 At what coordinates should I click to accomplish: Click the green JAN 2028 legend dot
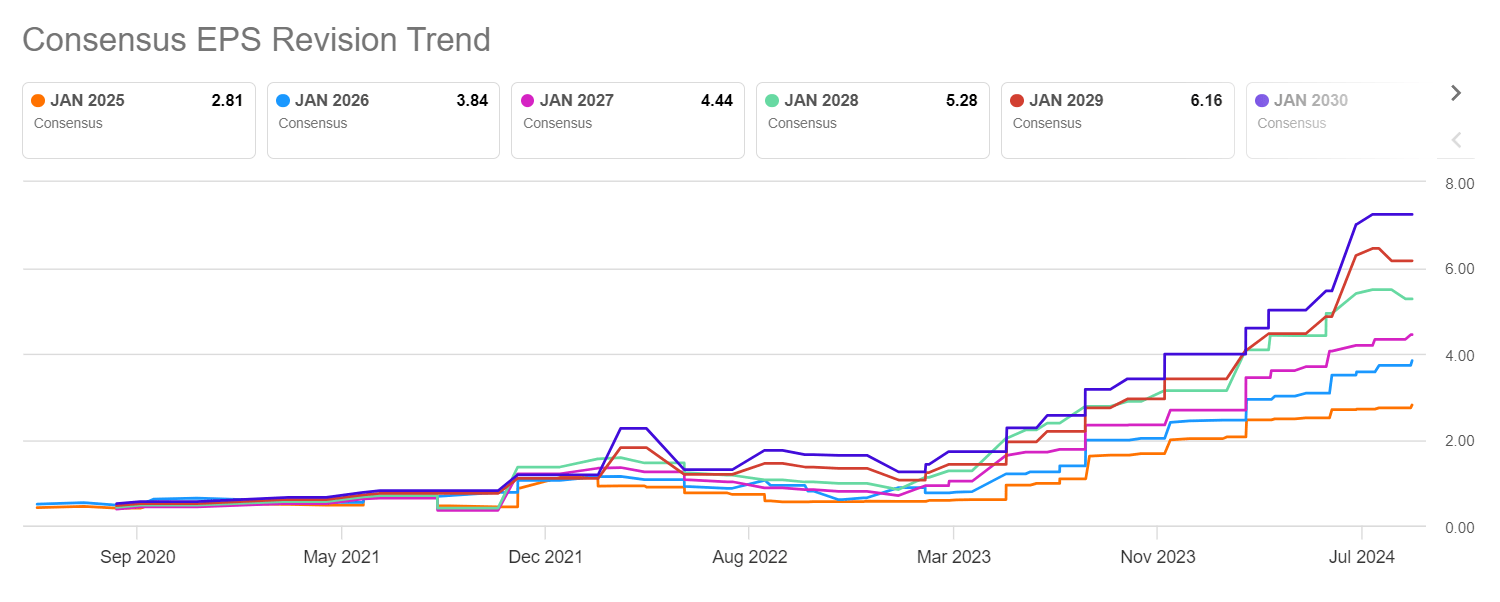[x=772, y=101]
